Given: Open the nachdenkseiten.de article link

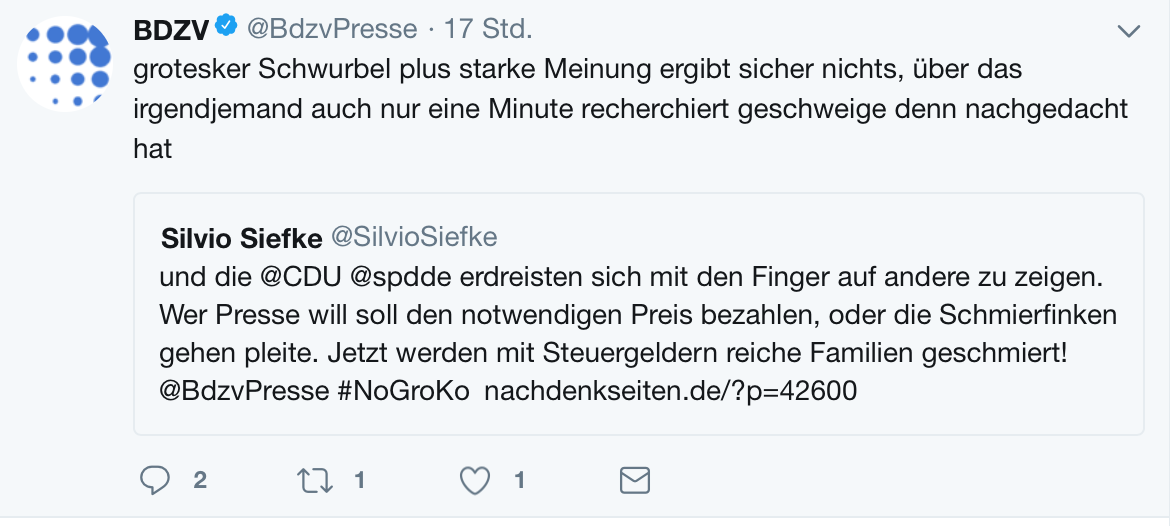Looking at the screenshot, I should (670, 391).
